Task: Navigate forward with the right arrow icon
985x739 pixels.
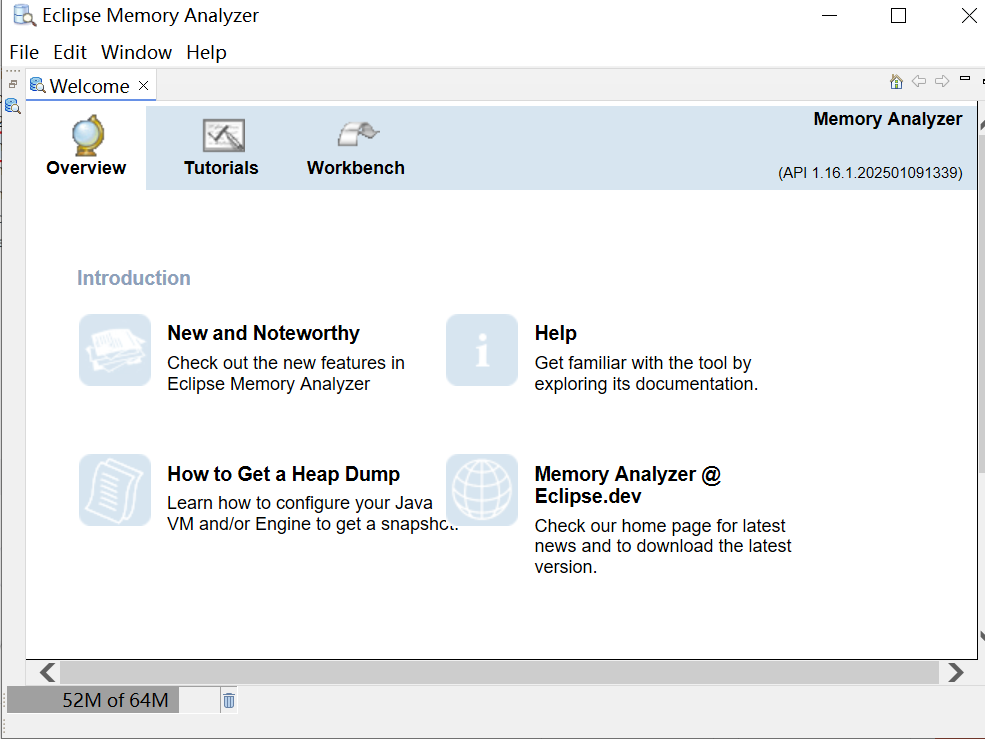Action: (942, 81)
